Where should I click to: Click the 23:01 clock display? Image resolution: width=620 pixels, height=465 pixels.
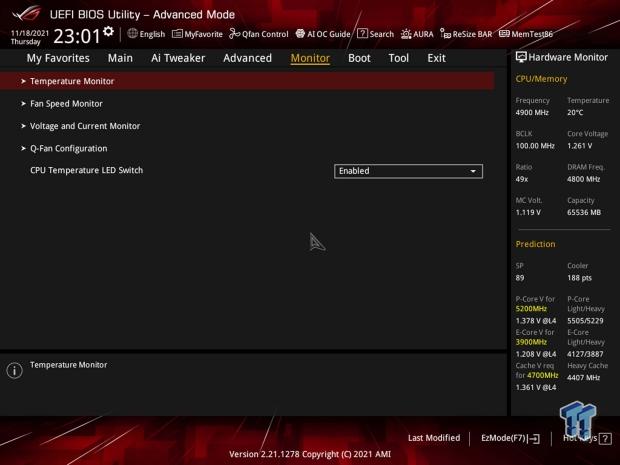coord(77,36)
